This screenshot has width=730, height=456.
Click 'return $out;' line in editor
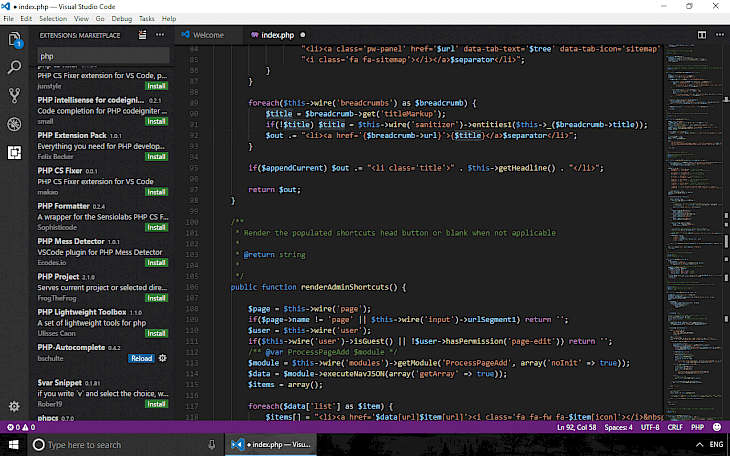point(275,190)
